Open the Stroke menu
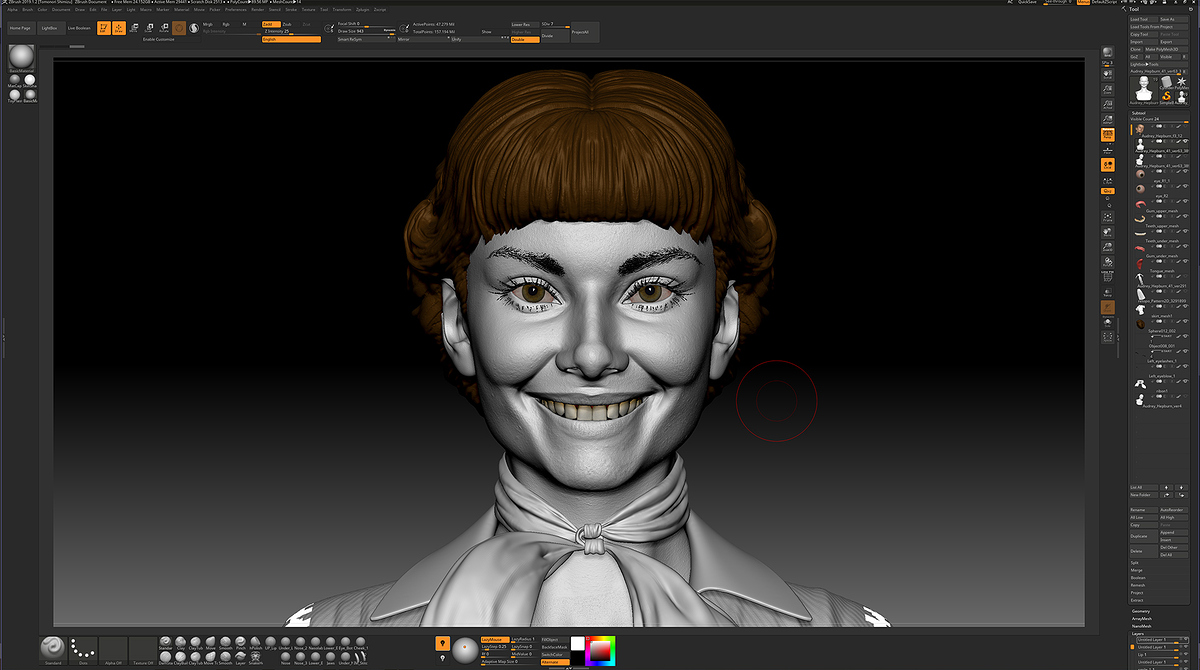Image resolution: width=1200 pixels, height=670 pixels. 292,10
